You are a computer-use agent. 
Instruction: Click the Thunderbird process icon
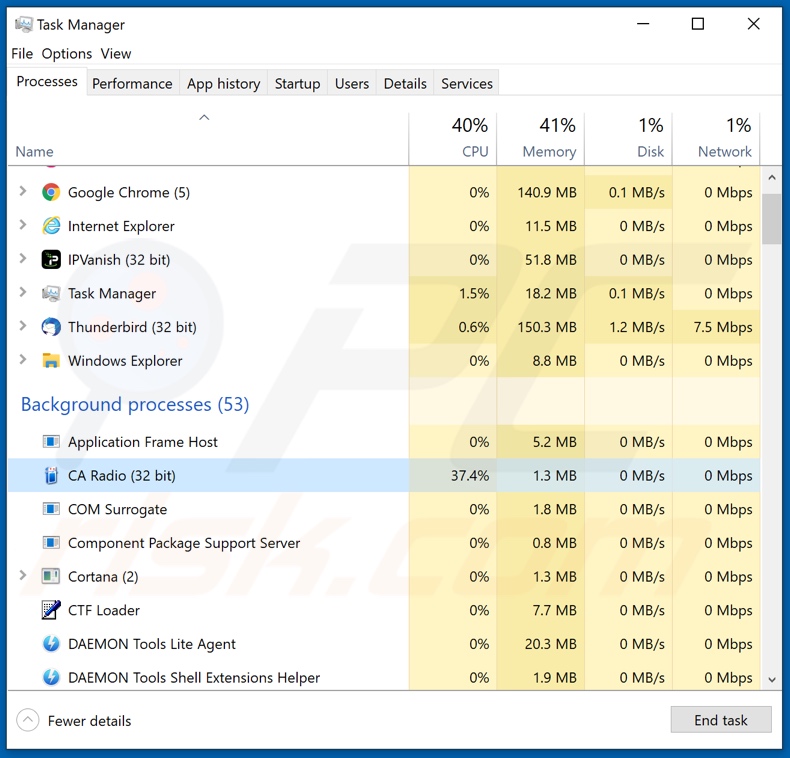click(x=51, y=327)
